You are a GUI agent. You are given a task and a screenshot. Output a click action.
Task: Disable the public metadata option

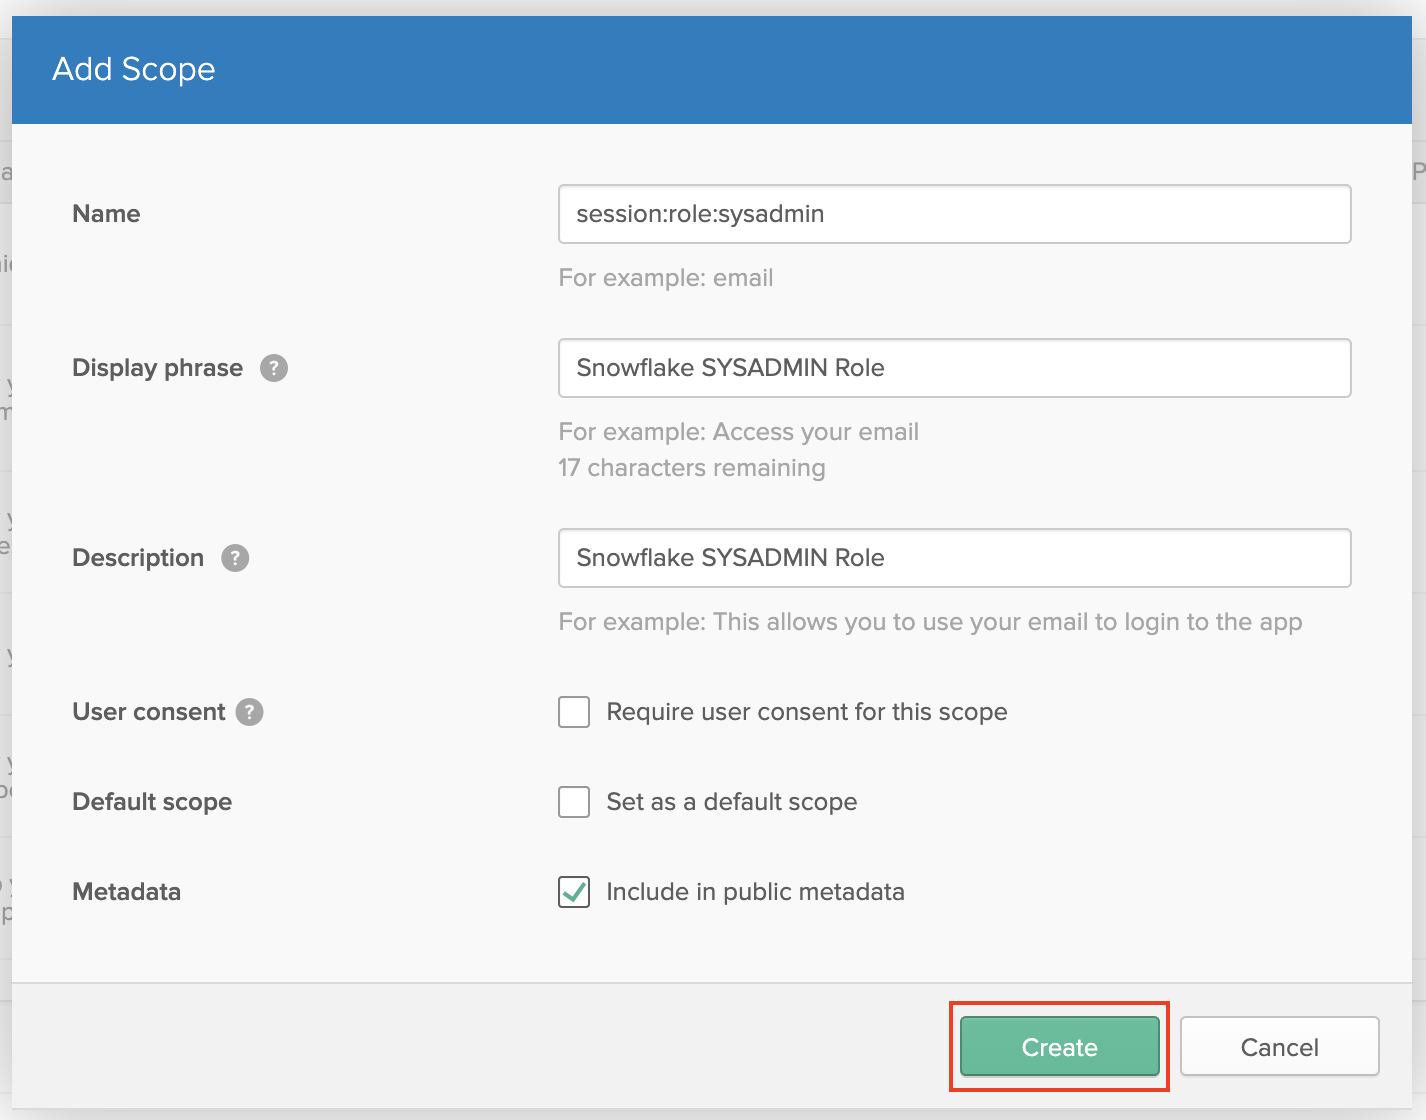(574, 892)
